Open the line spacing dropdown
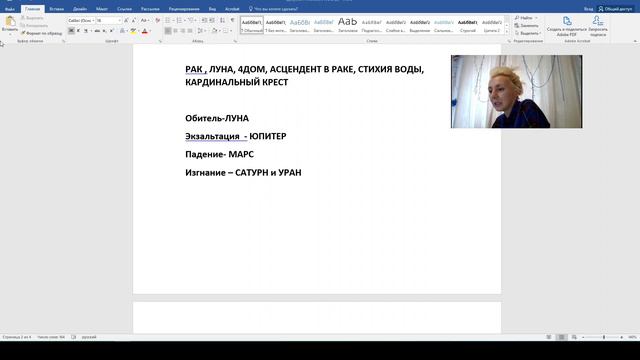The width and height of the screenshot is (640, 360). (x=202, y=31)
